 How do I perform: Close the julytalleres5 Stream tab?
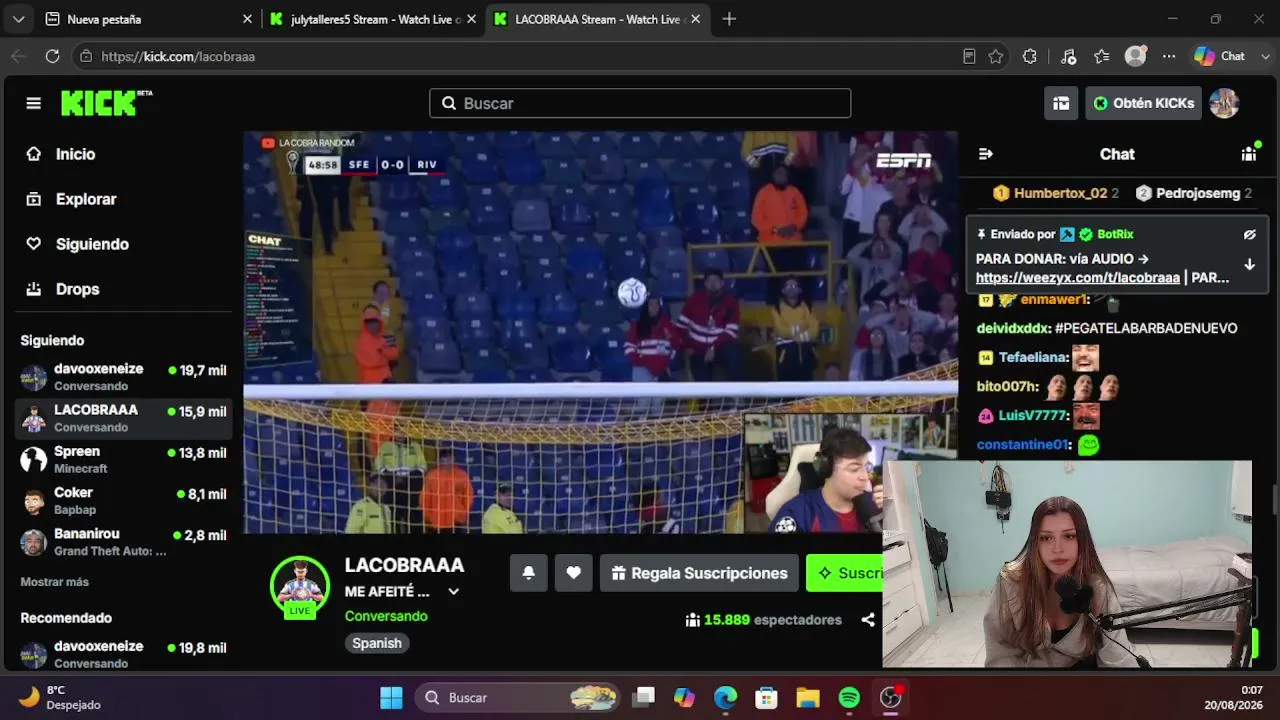click(x=472, y=19)
